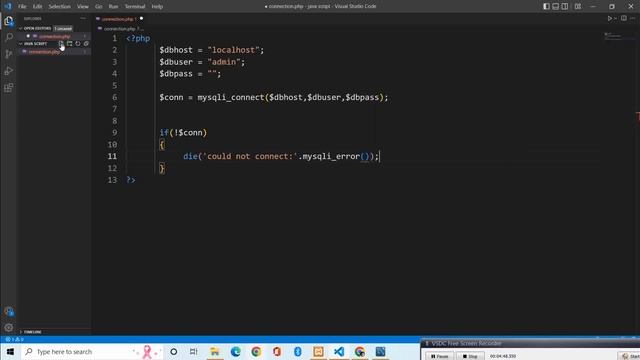Open the Accounts icon in activity bar
The width and height of the screenshot is (640, 360).
[9, 311]
